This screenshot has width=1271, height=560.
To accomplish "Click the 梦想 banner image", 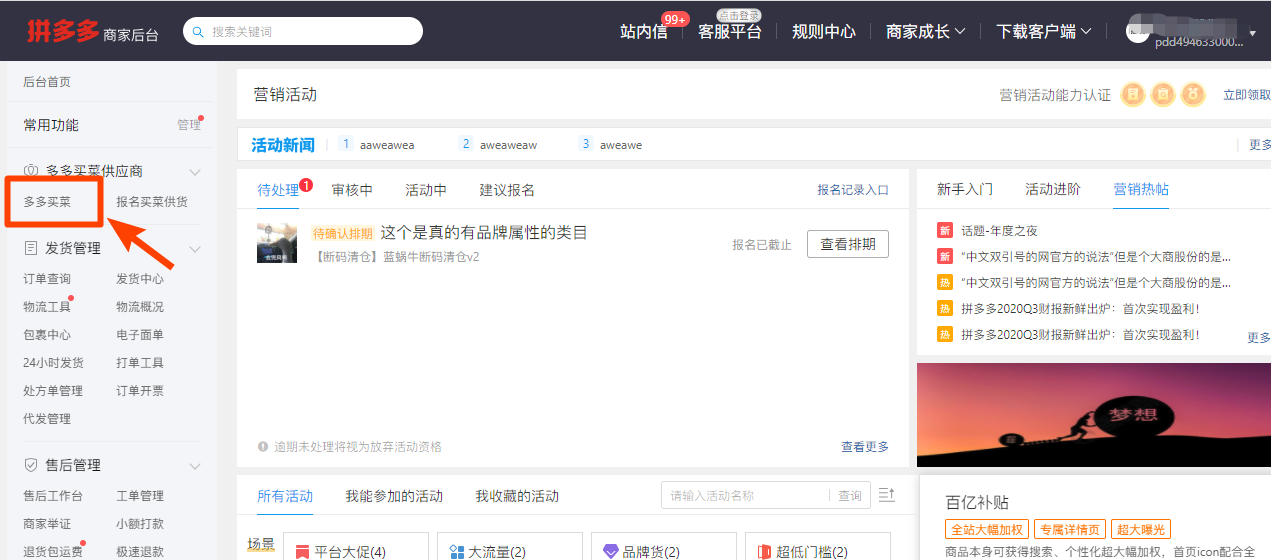I will pos(1094,414).
